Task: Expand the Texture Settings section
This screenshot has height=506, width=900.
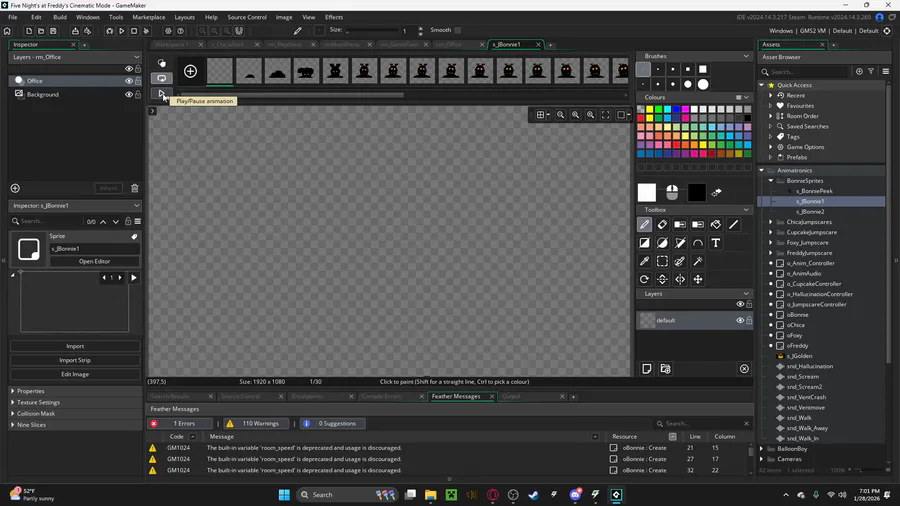Action: click(13, 403)
